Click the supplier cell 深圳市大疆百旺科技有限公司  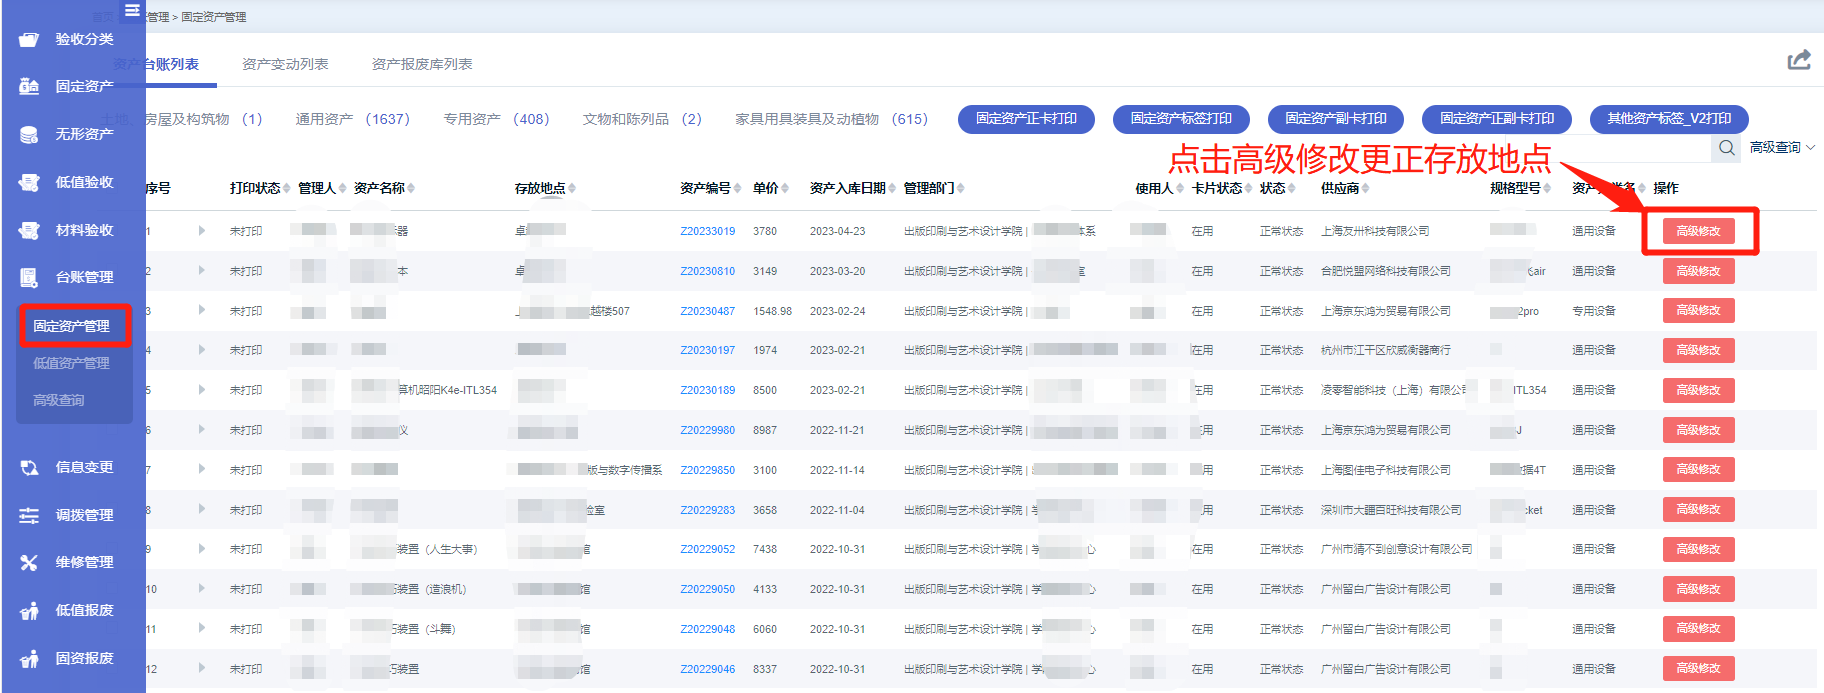1391,510
